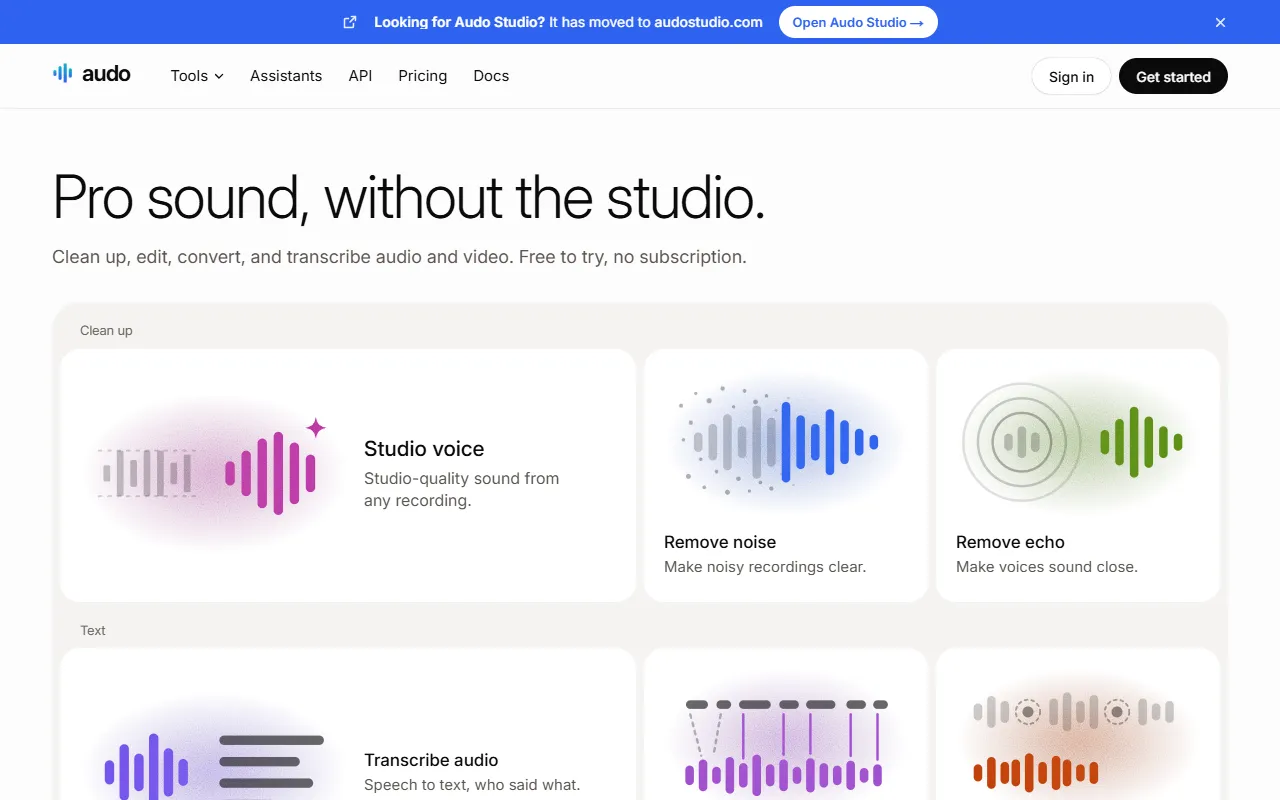Click the Studio voice waveform illustration
This screenshot has height=800, width=1280.
212,472
